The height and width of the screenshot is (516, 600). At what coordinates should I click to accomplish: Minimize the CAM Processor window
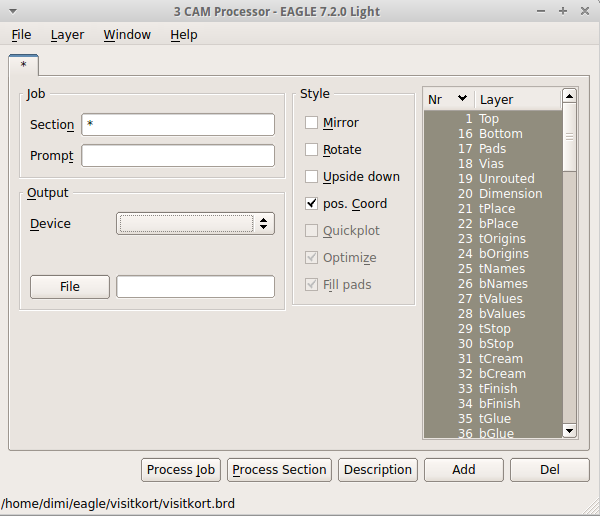(541, 11)
